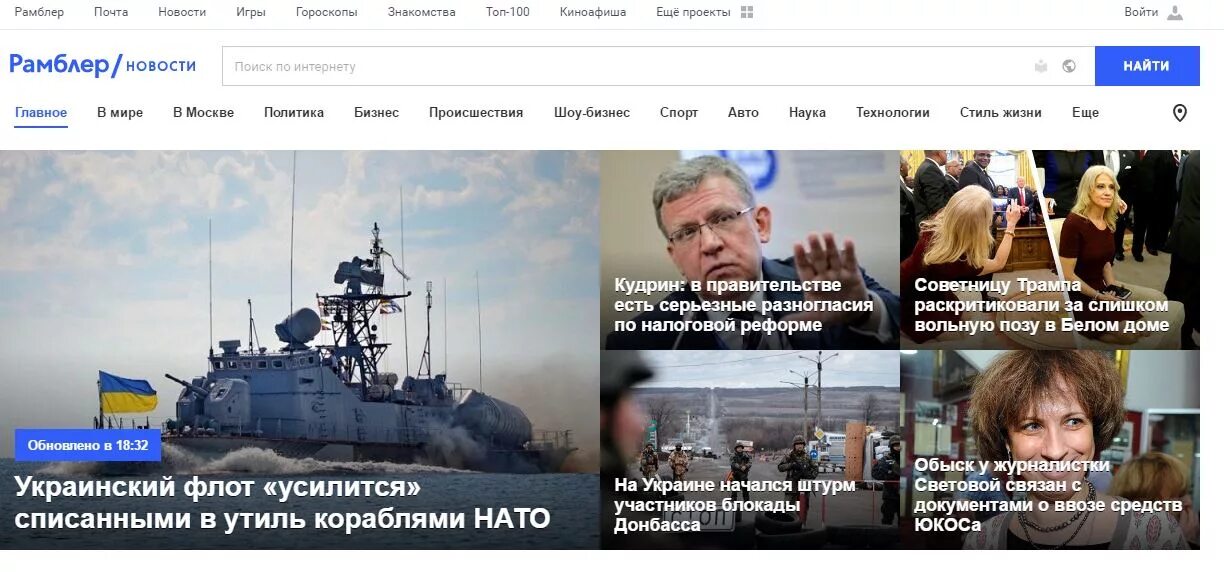Open the Политика section
1224x572 pixels.
pos(294,112)
